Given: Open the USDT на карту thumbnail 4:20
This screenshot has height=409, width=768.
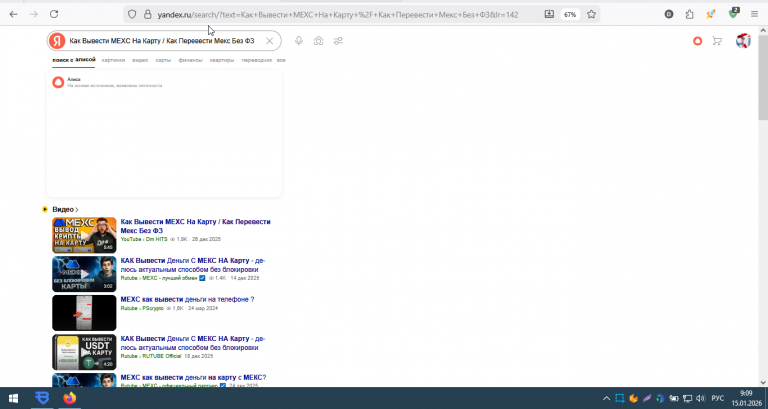Looking at the screenshot, I should coord(84,352).
